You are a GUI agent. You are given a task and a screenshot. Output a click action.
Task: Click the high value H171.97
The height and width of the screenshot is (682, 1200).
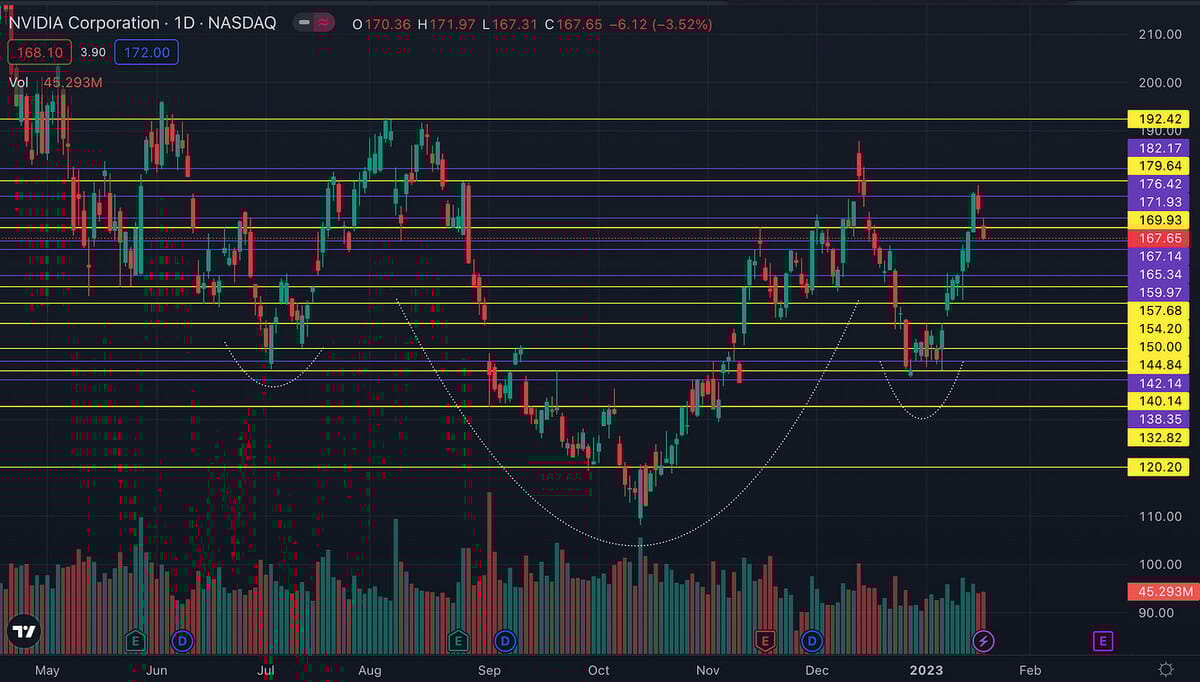pyautogui.click(x=445, y=24)
